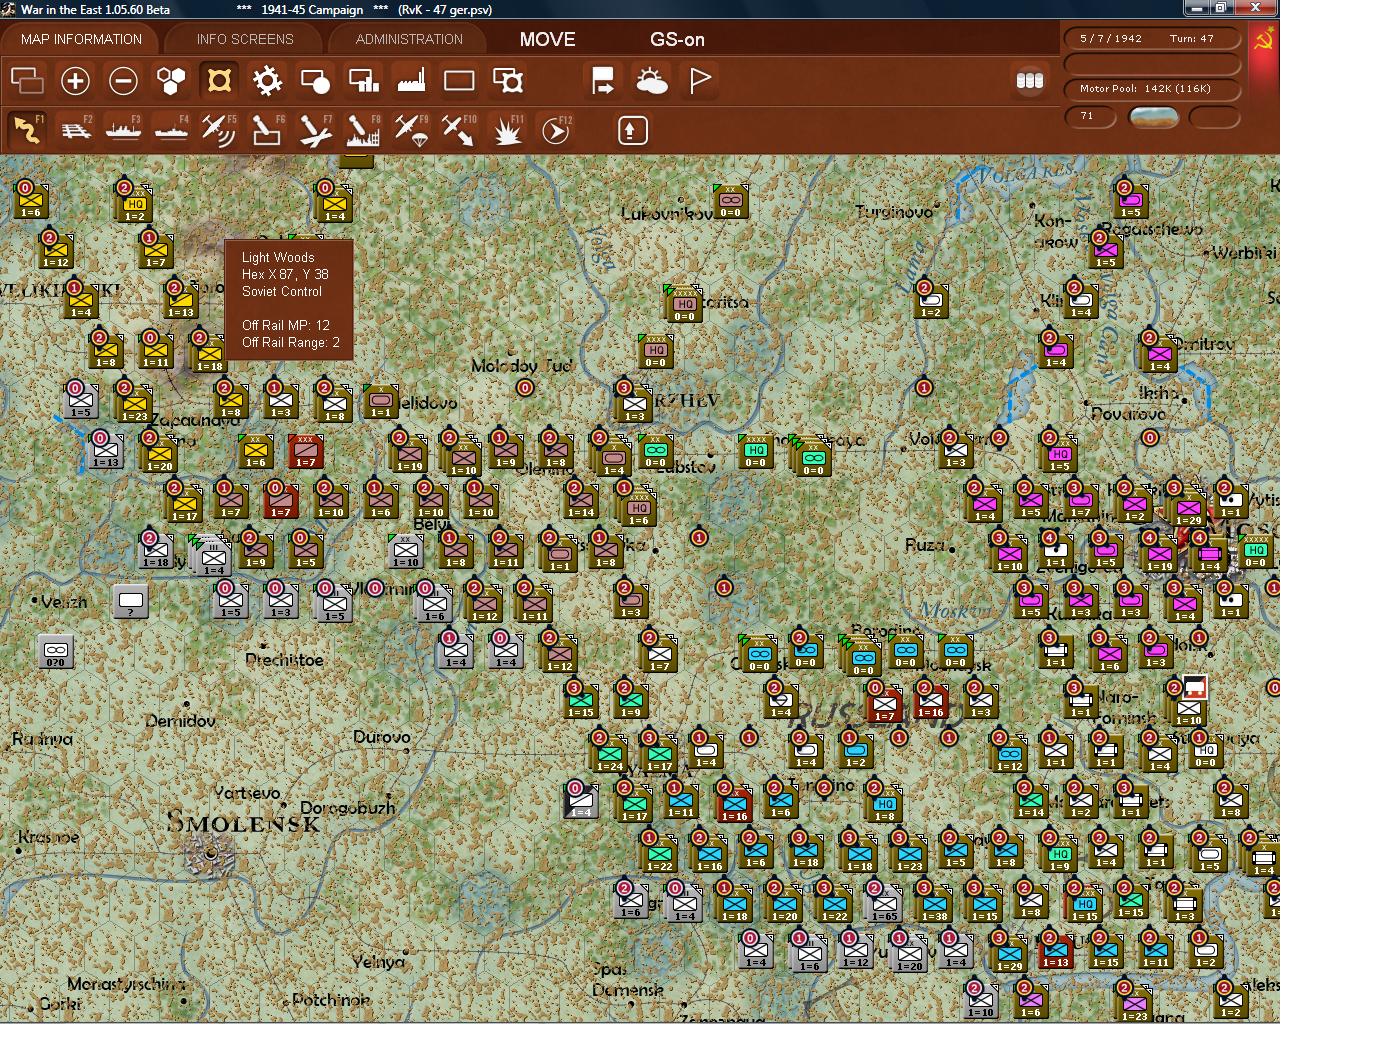Select the F11 explosion mode icon
This screenshot has height=1037, width=1383.
point(508,130)
